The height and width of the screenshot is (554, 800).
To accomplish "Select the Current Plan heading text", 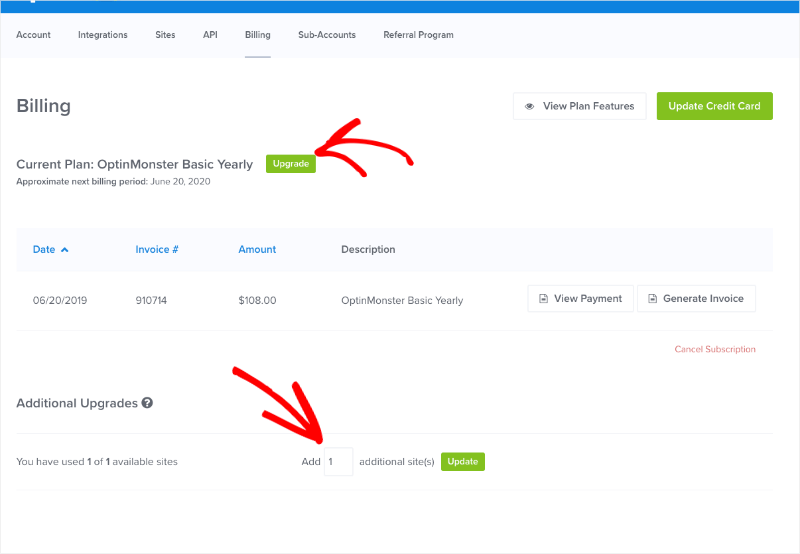I will pyautogui.click(x=135, y=164).
